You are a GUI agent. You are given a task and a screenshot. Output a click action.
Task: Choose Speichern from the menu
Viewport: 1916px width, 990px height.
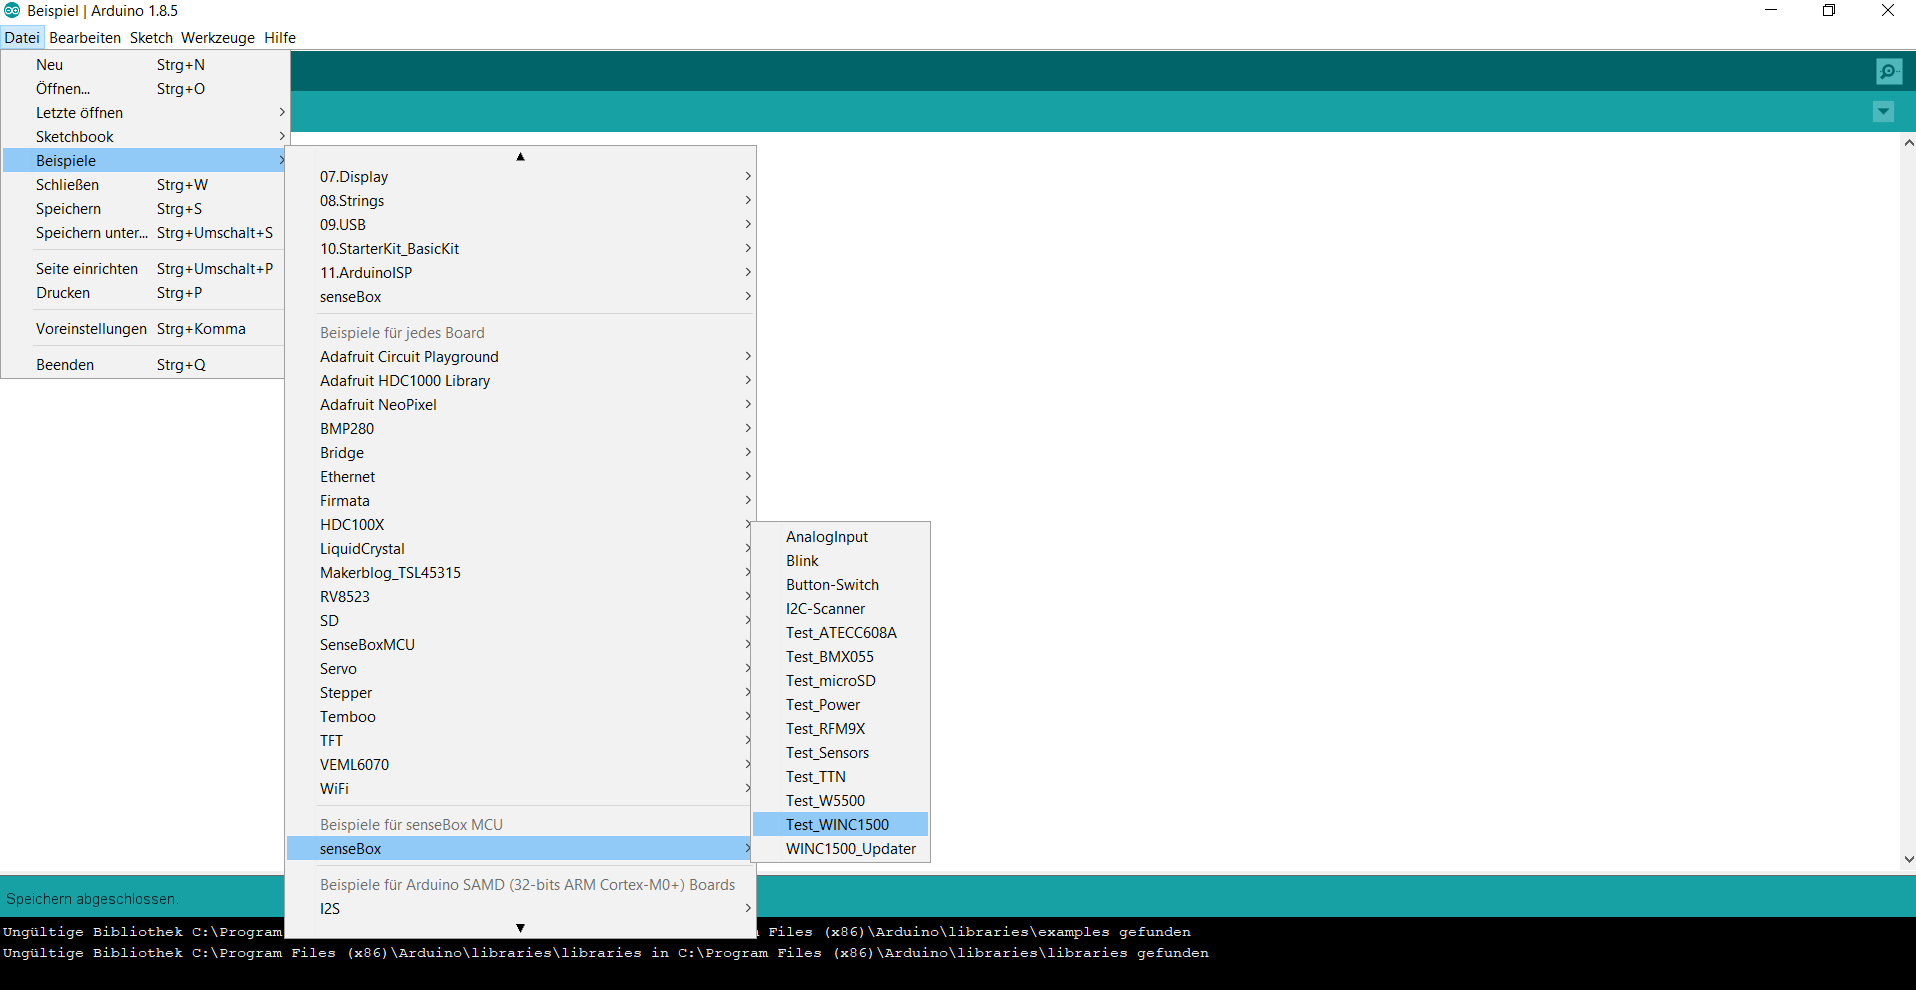[x=145, y=209]
